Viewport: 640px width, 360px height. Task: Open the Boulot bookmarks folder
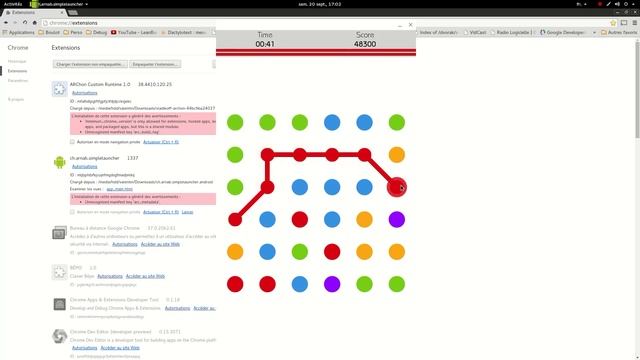(49, 32)
